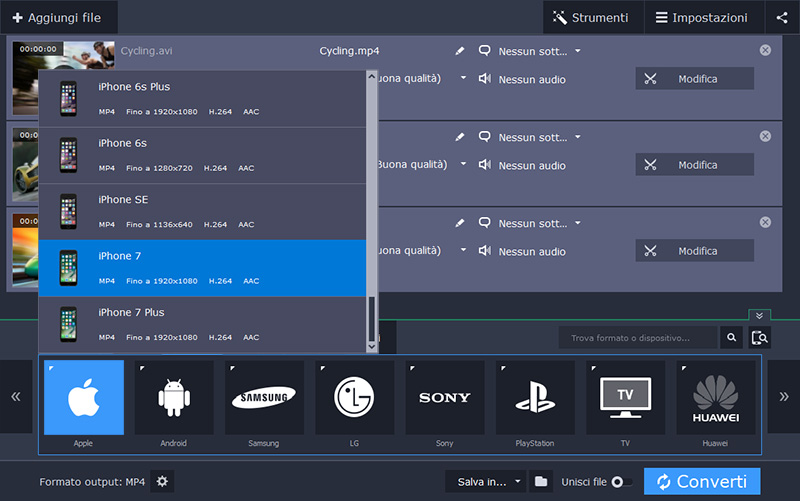Select the PlayStation device category
The width and height of the screenshot is (800, 501).
(535, 398)
